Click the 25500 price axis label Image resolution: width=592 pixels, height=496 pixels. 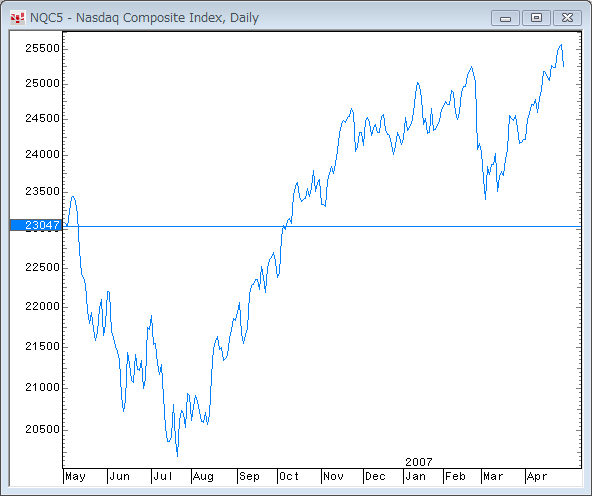(x=43, y=48)
